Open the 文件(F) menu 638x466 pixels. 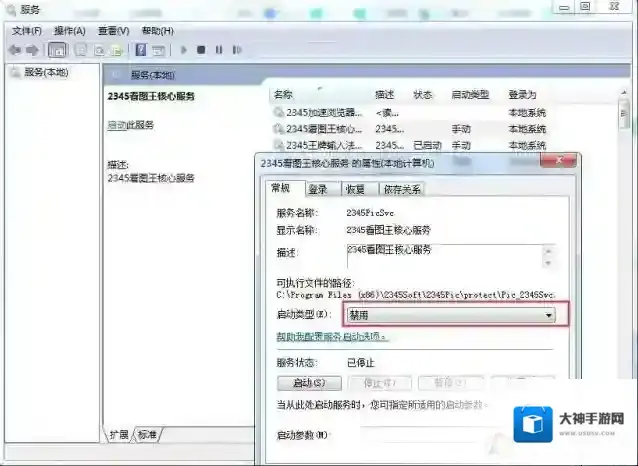pyautogui.click(x=27, y=31)
